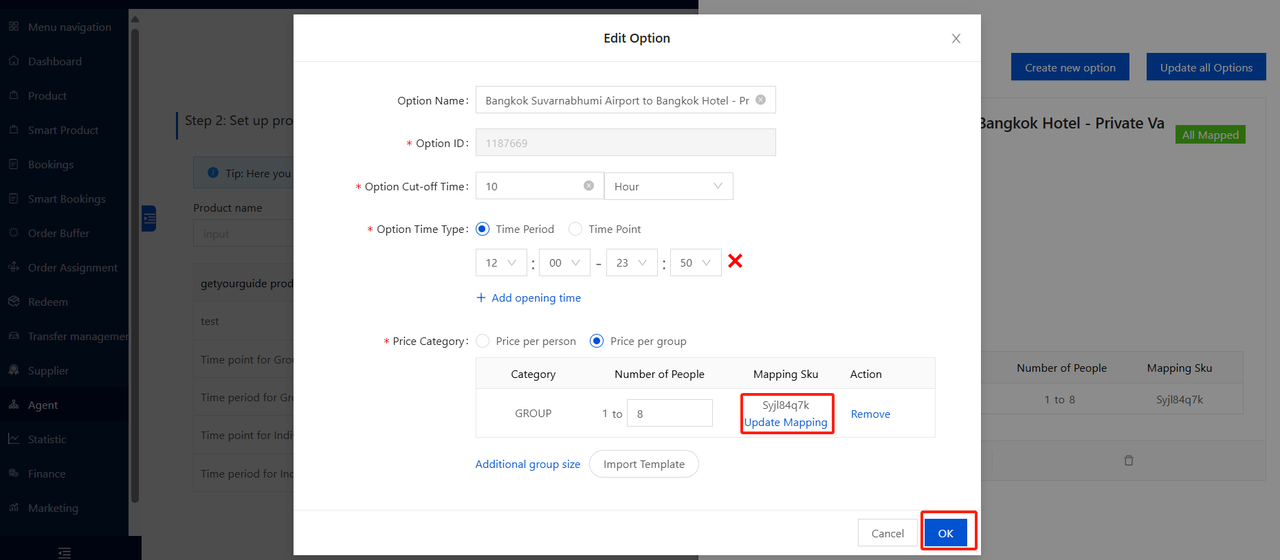Viewport: 1280px width, 560px height.
Task: Click the Dashboard icon in sidebar
Action: [x=14, y=61]
